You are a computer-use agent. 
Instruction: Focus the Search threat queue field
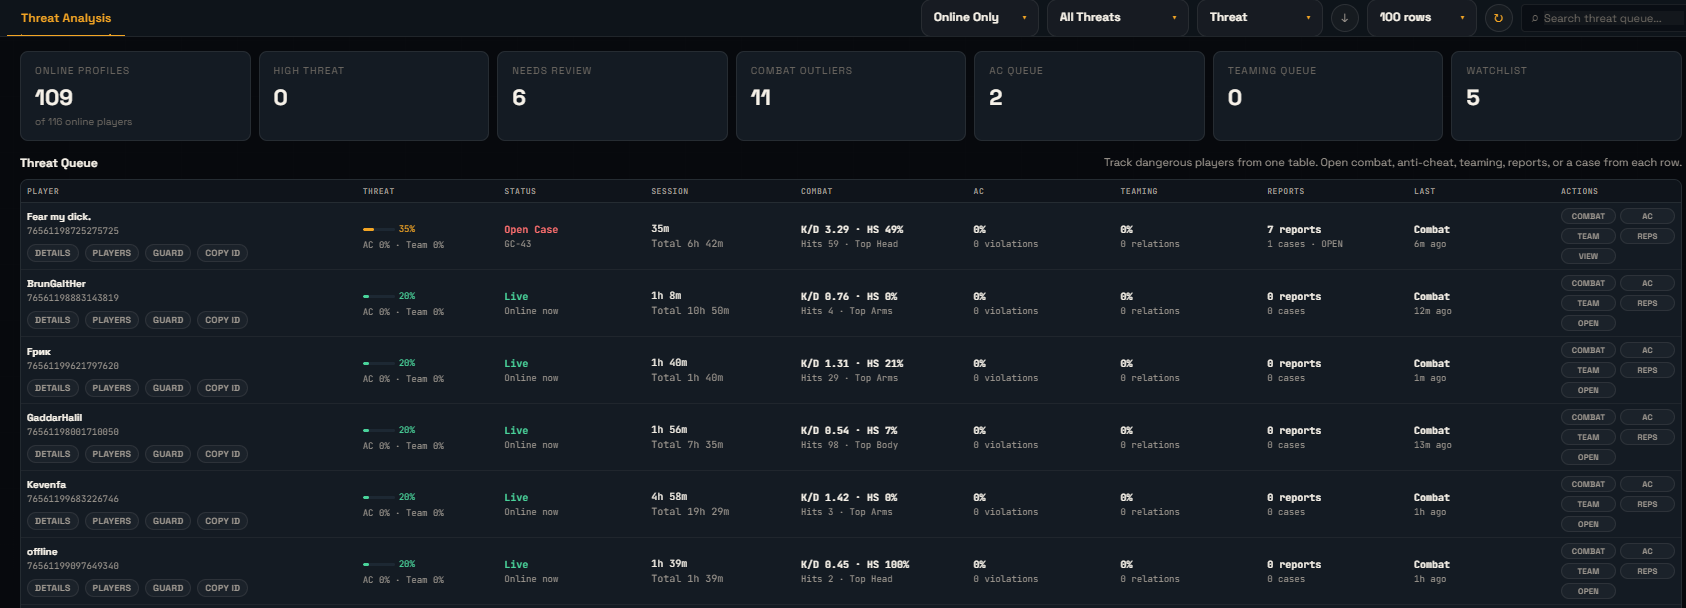coord(1603,18)
